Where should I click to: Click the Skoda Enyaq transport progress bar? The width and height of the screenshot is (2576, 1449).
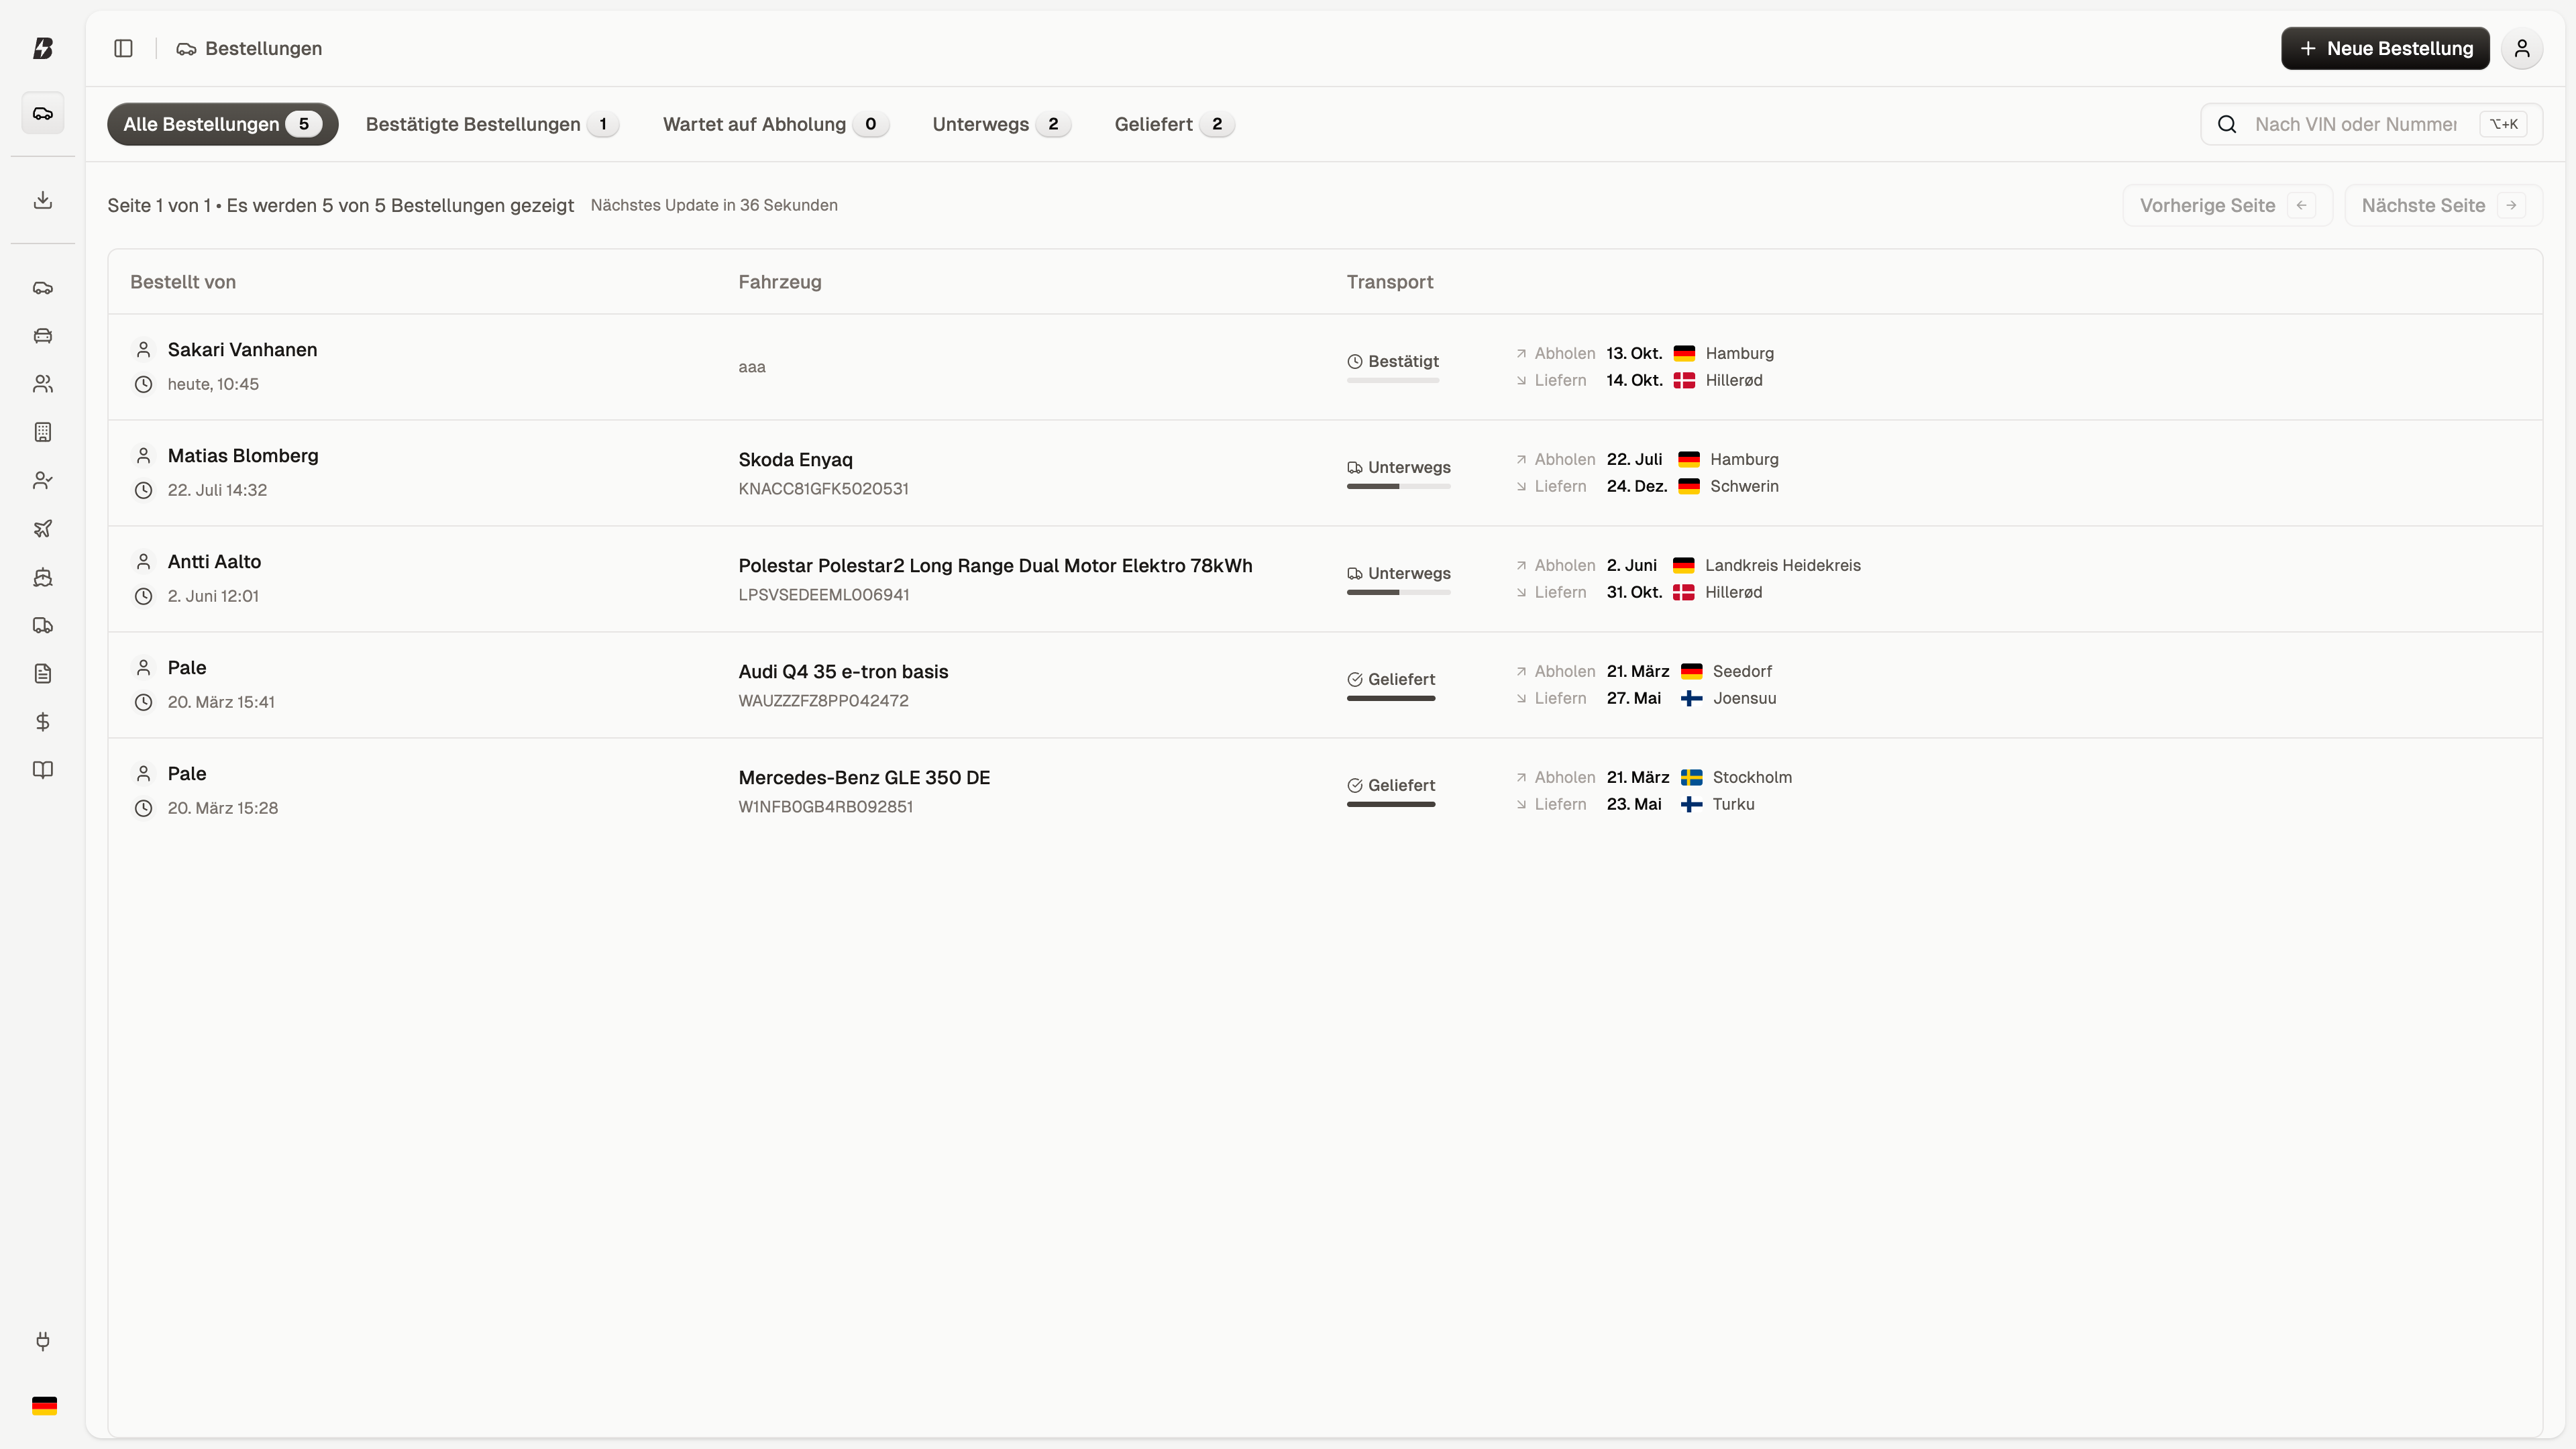coord(1398,487)
